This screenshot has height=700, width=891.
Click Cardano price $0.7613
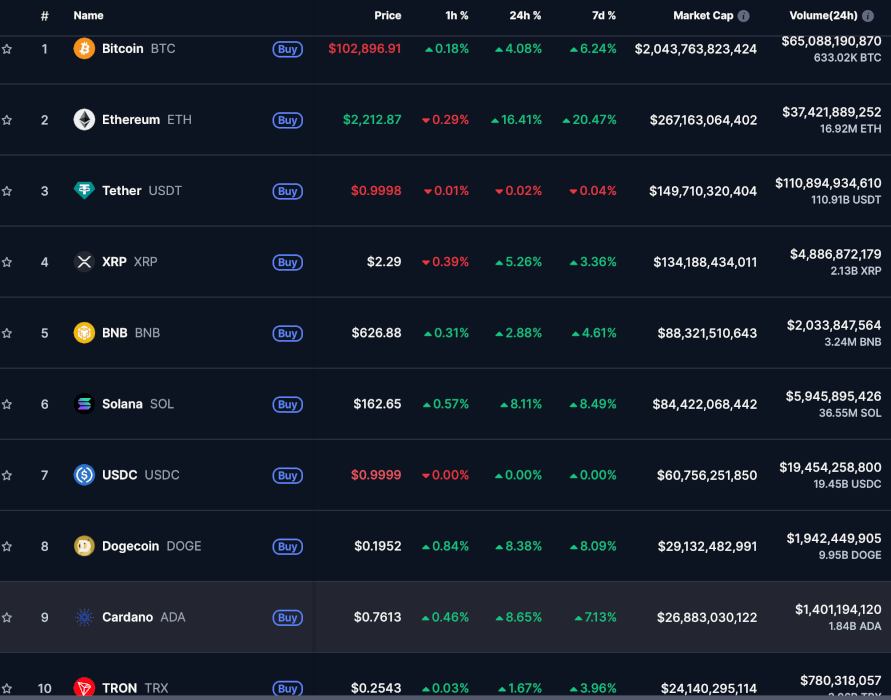pyautogui.click(x=377, y=617)
